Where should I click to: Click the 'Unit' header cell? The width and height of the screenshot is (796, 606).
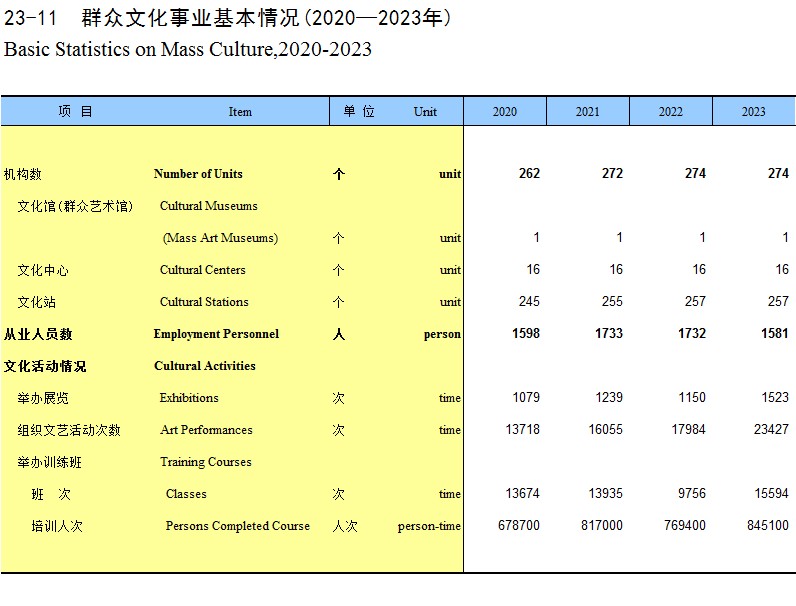[x=425, y=112]
